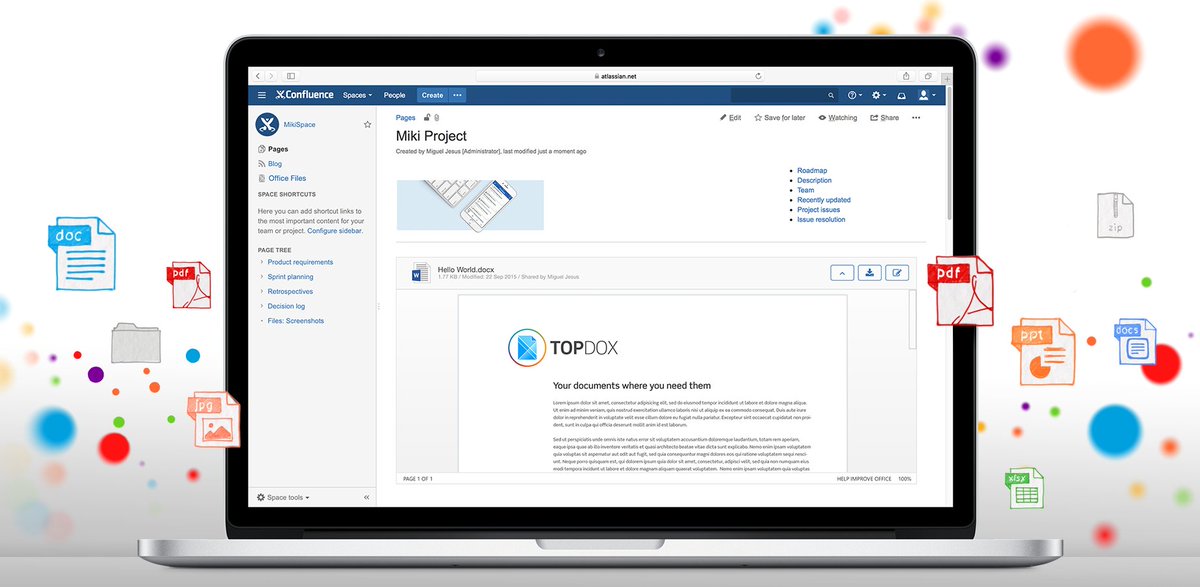Image resolution: width=1200 pixels, height=587 pixels.
Task: Toggle Watching for this page
Action: (x=838, y=118)
